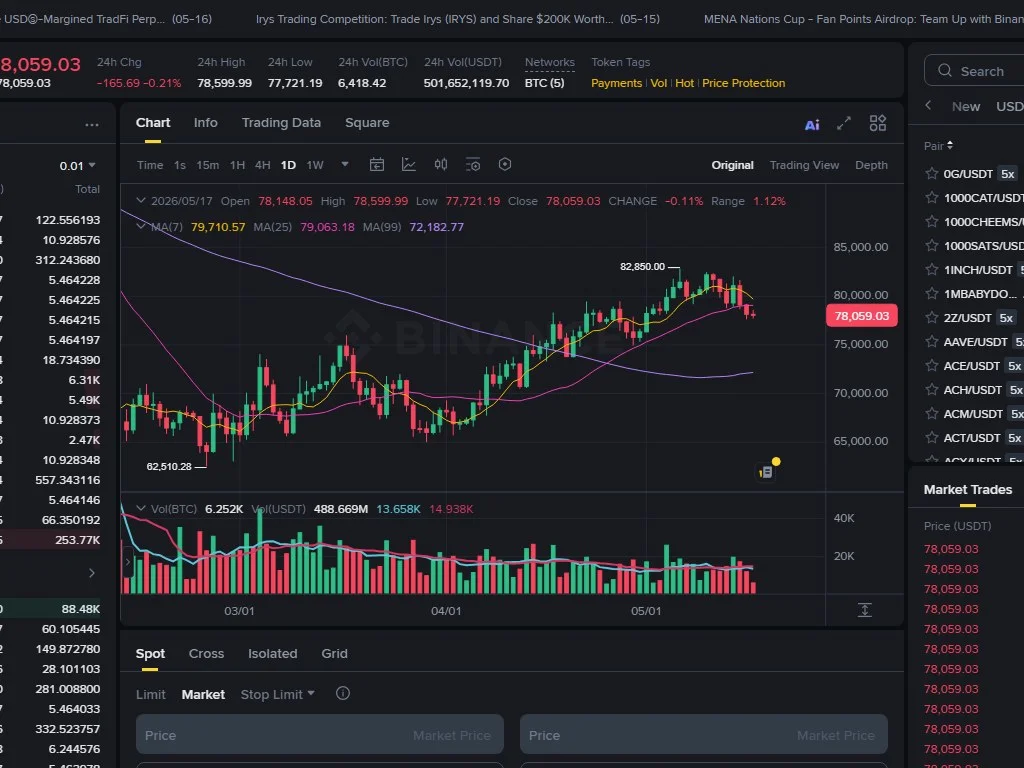Open the Irys Trading Competition announcement
The image size is (1024, 768).
click(458, 19)
